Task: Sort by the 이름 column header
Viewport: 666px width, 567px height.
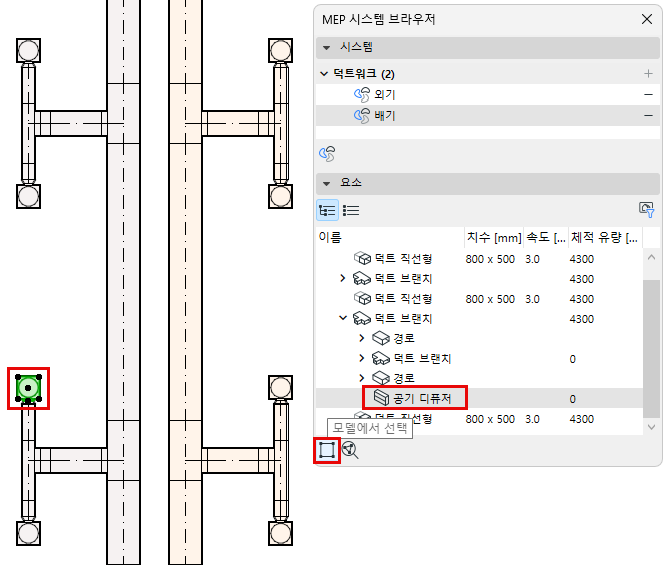Action: [390, 237]
